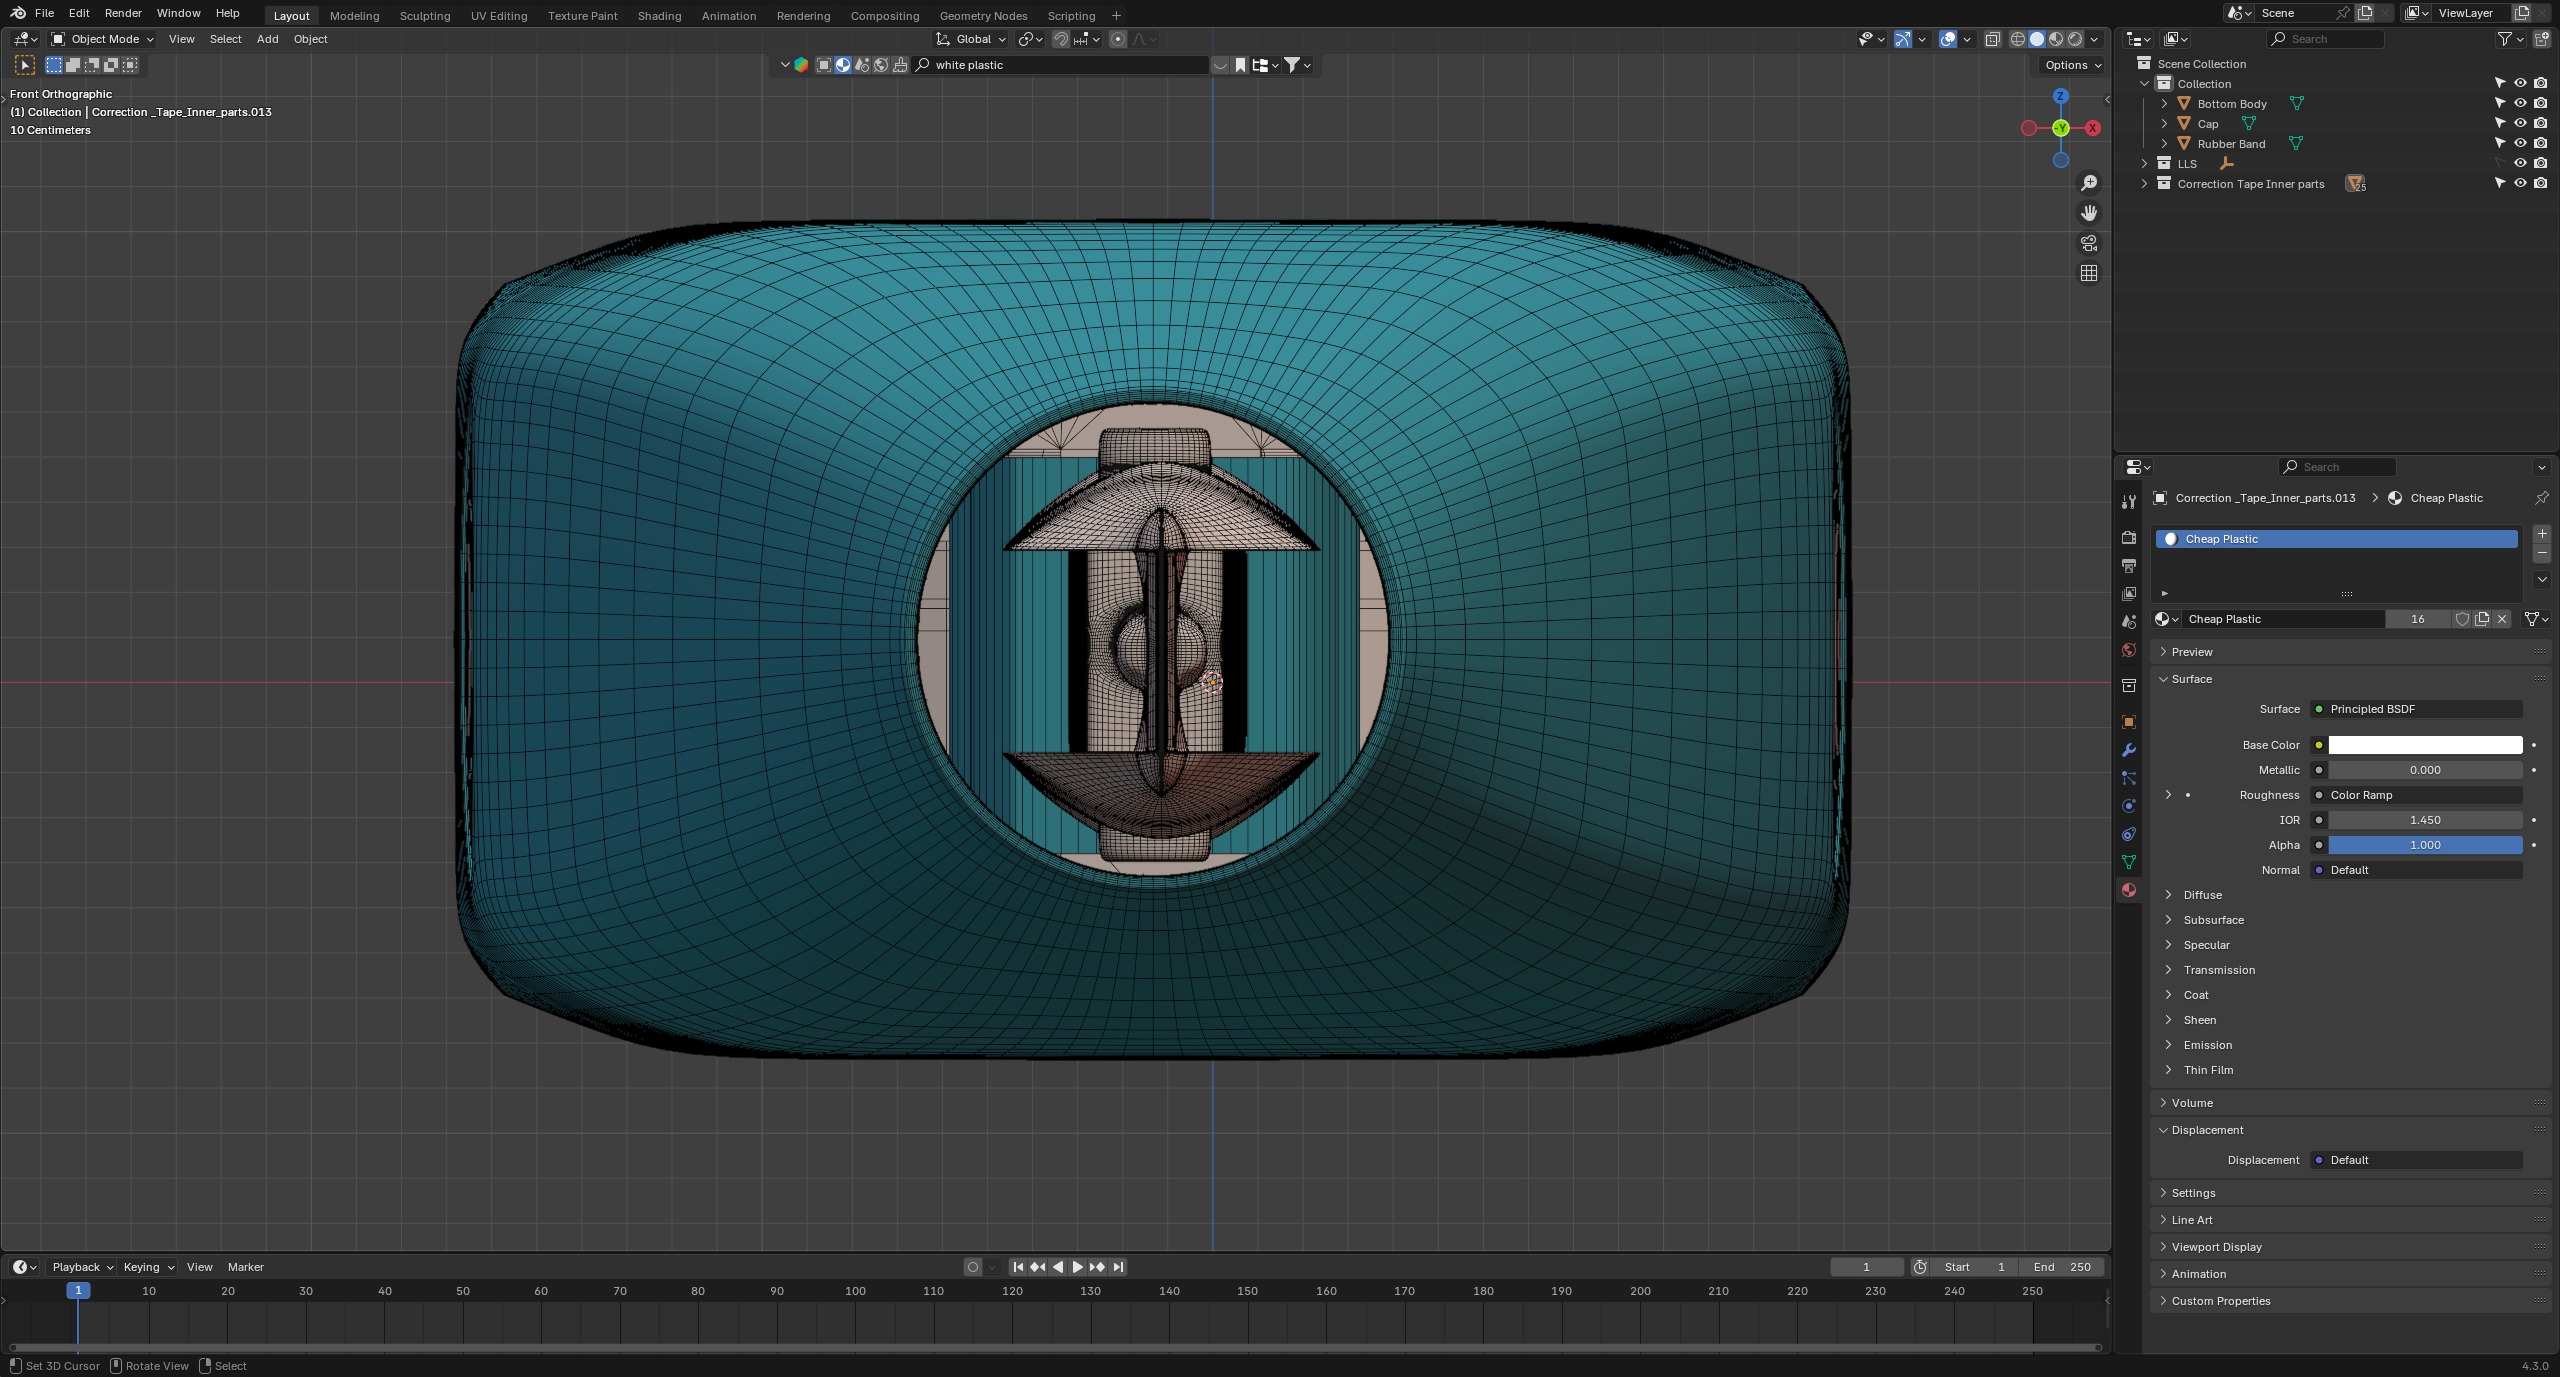The image size is (2560, 1377).
Task: Open the Object Constraints properties tab
Action: pos(2129,834)
